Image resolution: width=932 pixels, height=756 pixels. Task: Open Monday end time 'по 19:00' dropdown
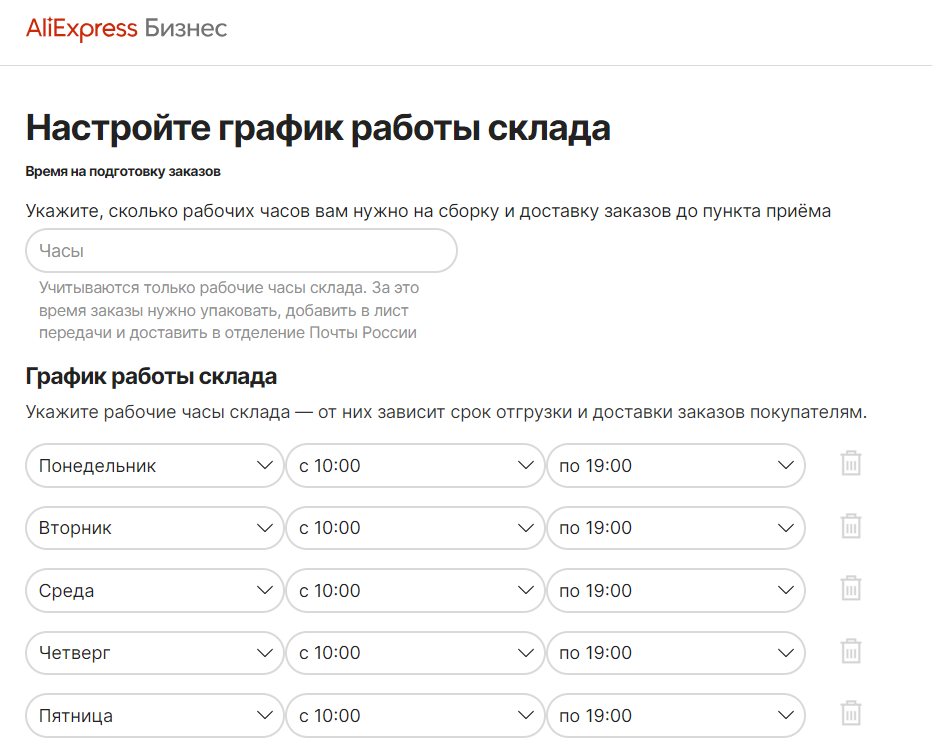click(675, 466)
